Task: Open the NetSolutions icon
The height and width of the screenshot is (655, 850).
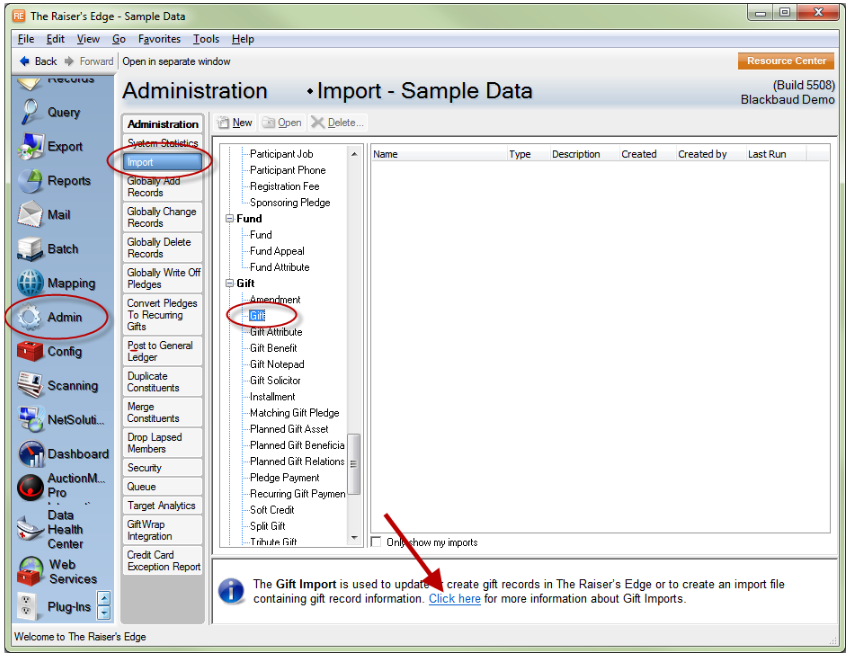Action: (x=30, y=419)
